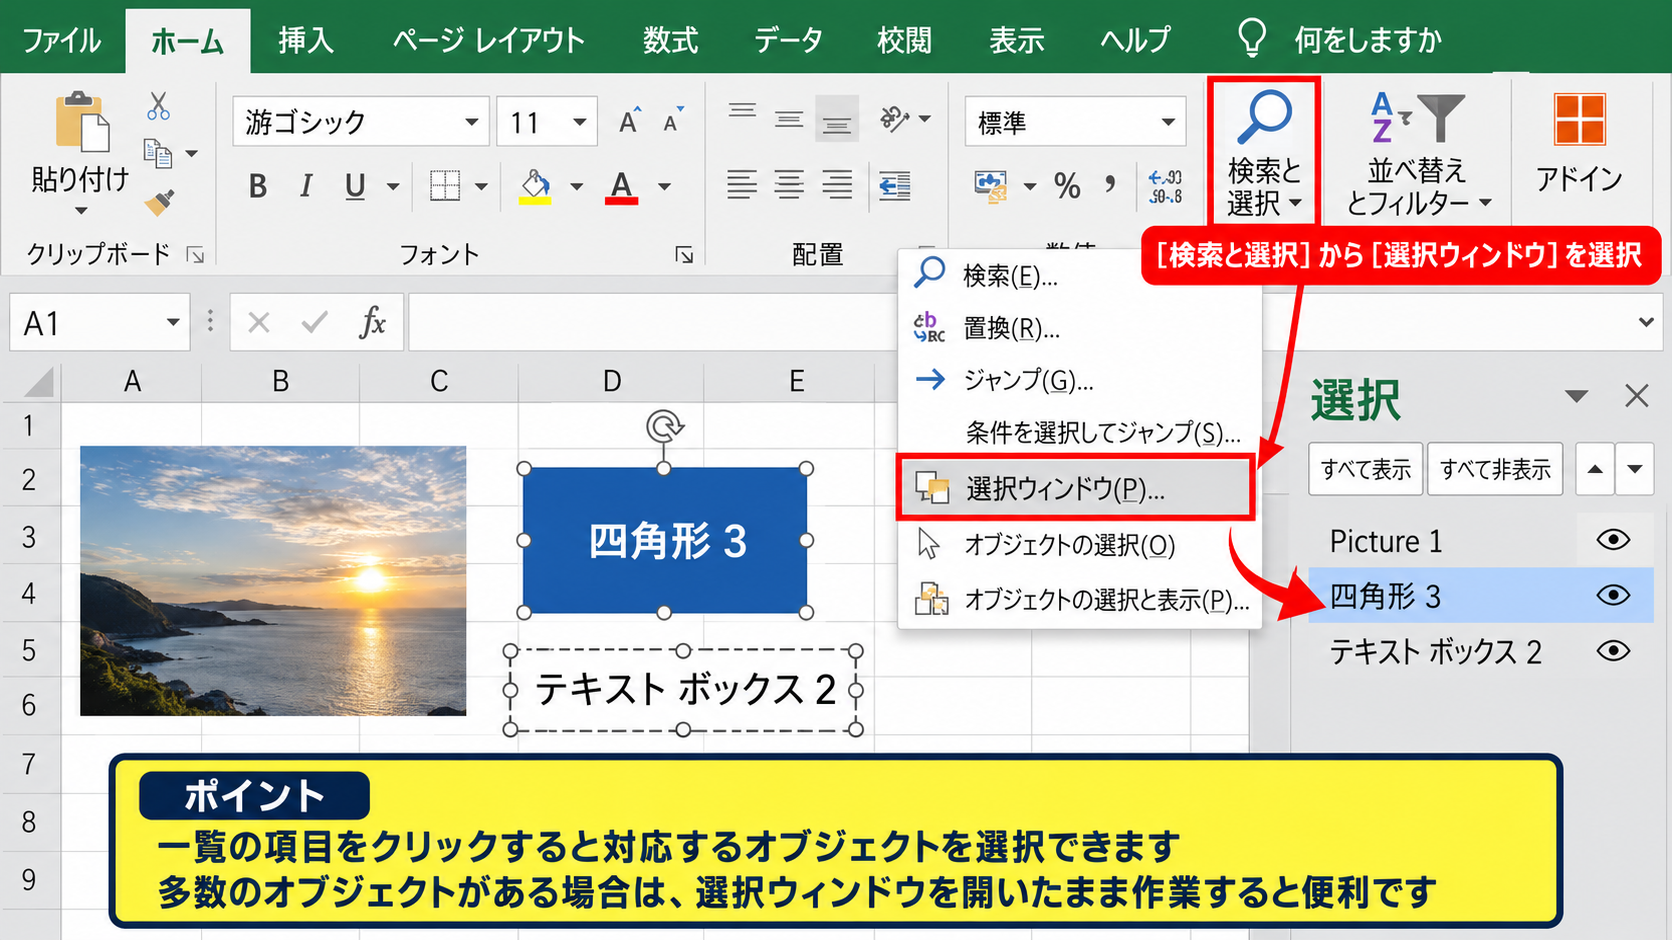Decrease font size with small A icon

click(673, 121)
